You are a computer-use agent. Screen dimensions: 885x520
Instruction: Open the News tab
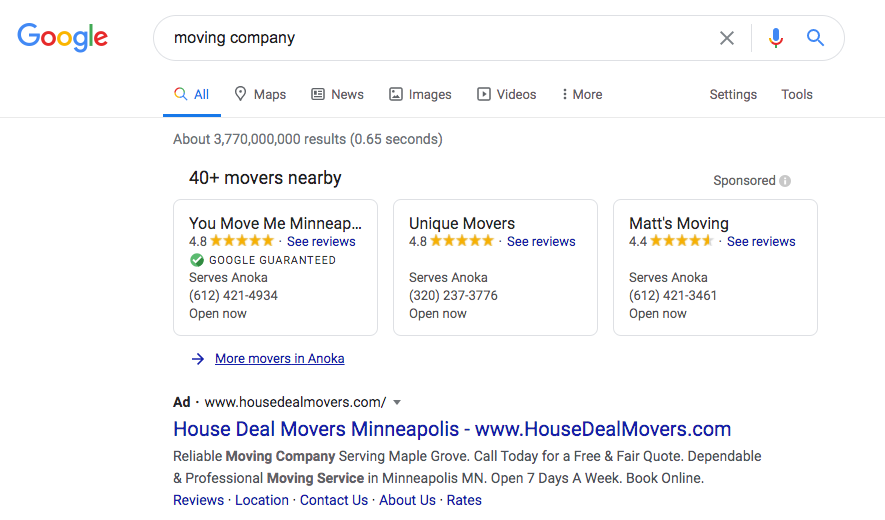[338, 94]
